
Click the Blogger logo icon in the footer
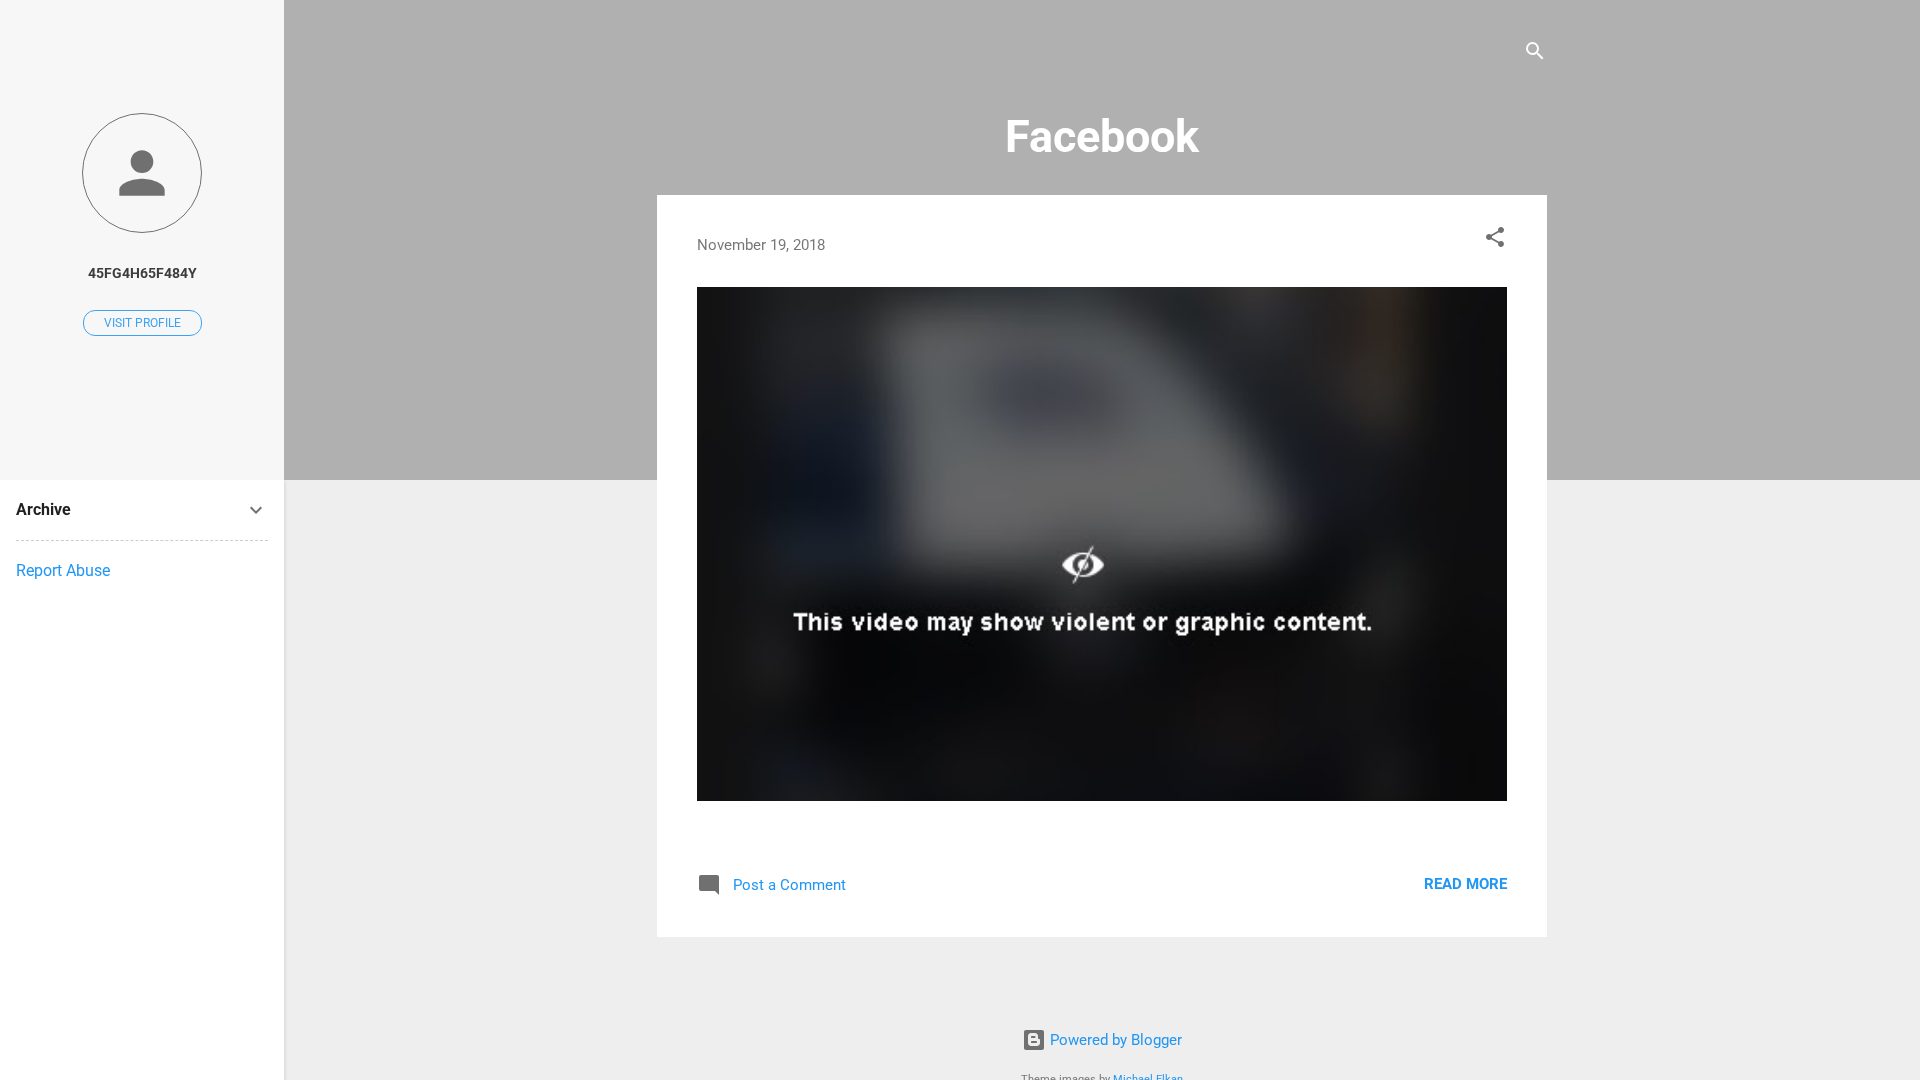pos(1034,1040)
